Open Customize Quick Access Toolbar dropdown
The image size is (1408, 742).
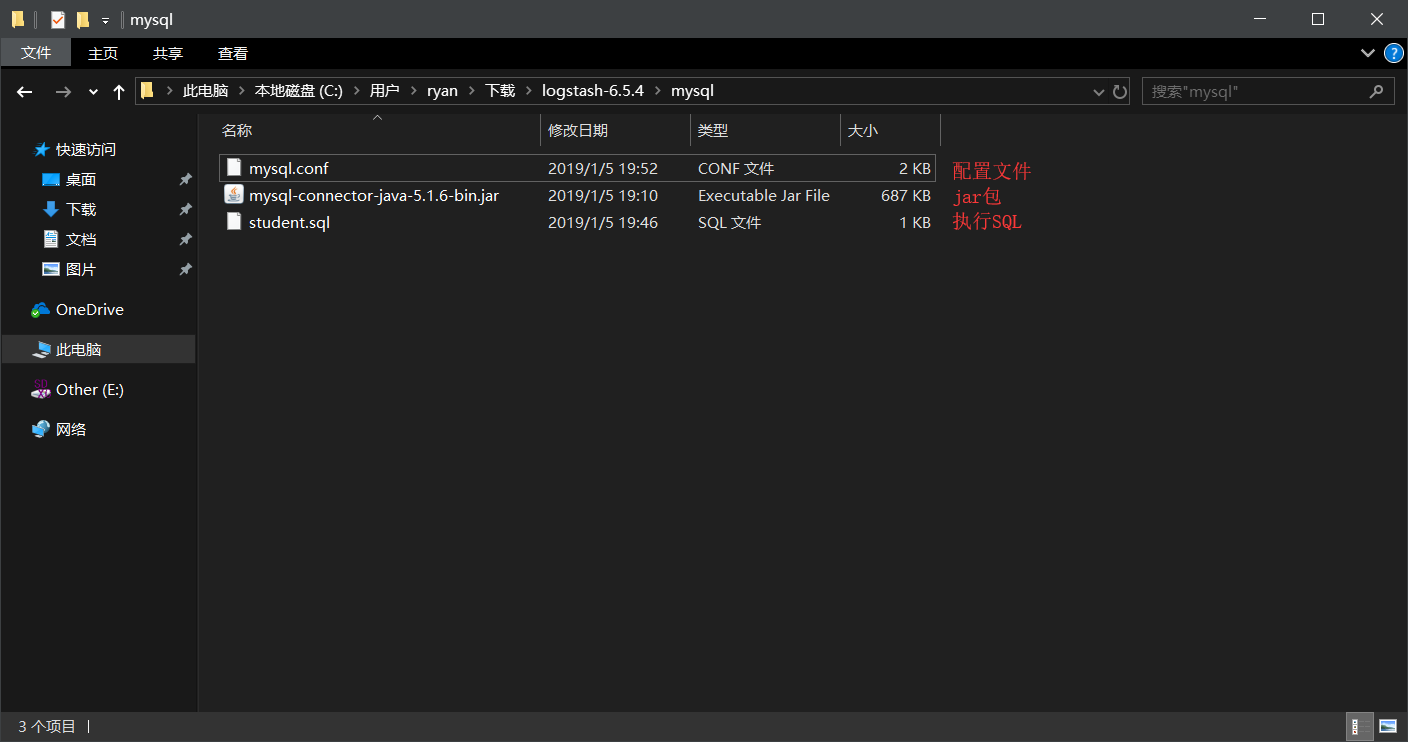pos(105,20)
